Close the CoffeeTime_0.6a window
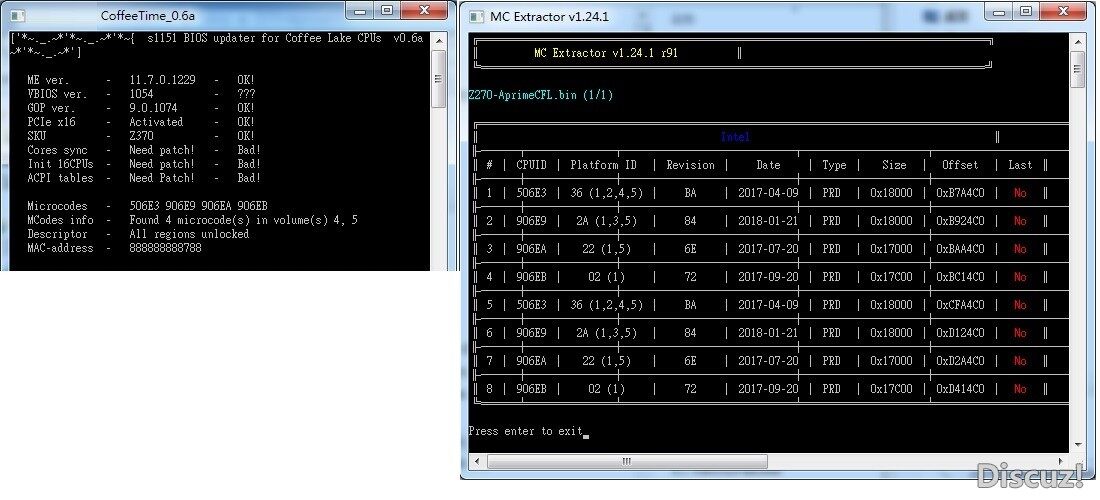Screen dimensions: 1100x500 click(423, 11)
